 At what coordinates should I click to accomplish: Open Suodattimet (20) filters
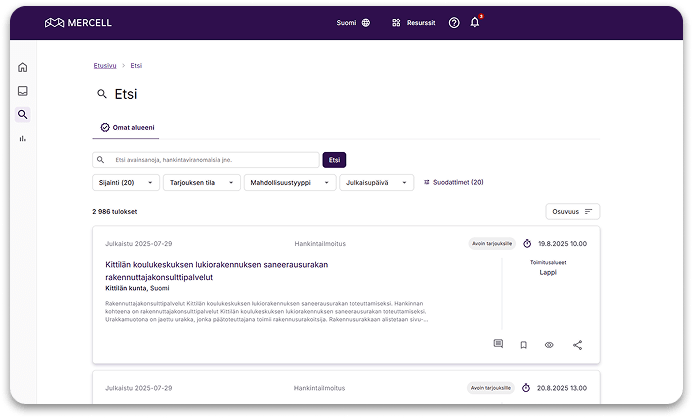(x=454, y=182)
